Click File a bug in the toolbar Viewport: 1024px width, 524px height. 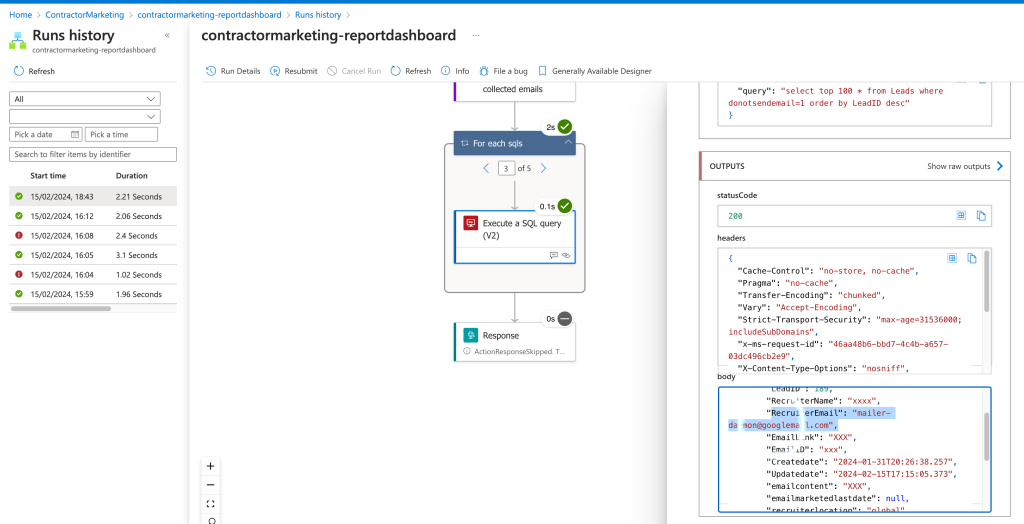[503, 71]
